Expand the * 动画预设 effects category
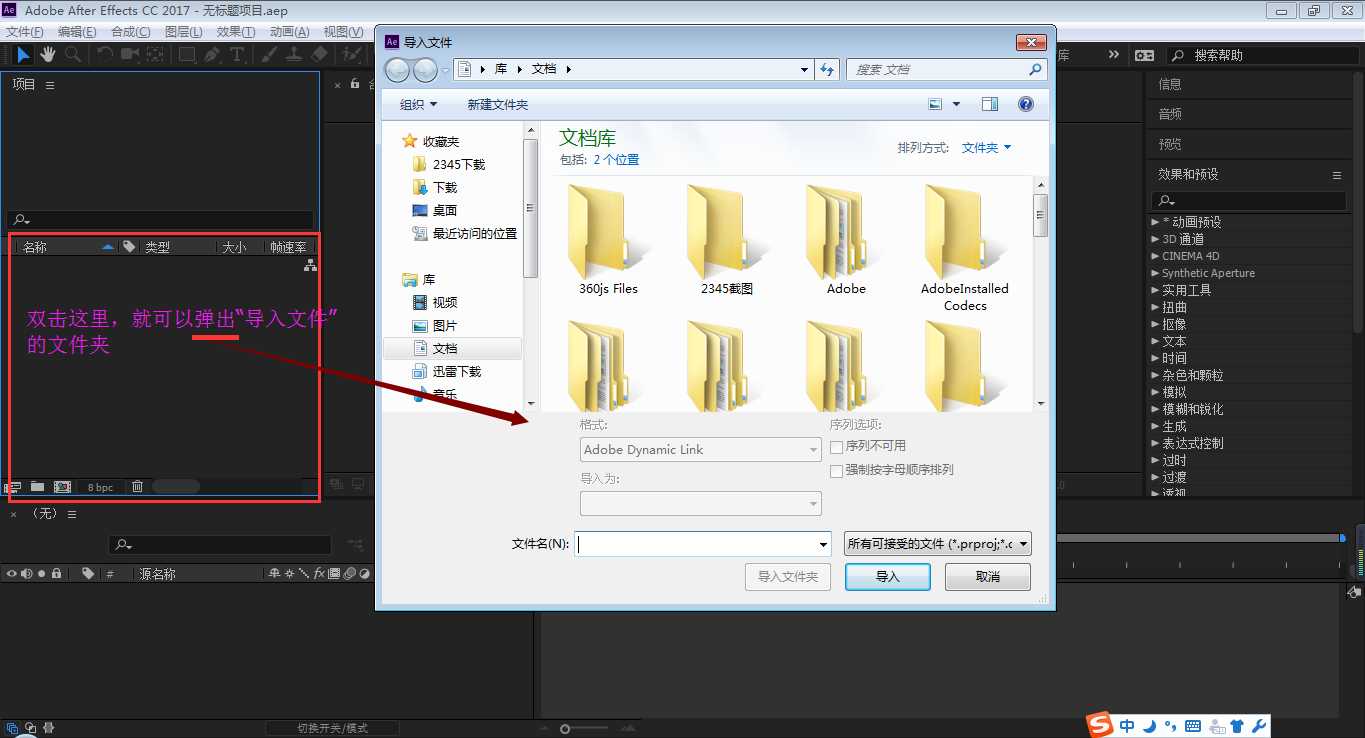 point(1155,222)
